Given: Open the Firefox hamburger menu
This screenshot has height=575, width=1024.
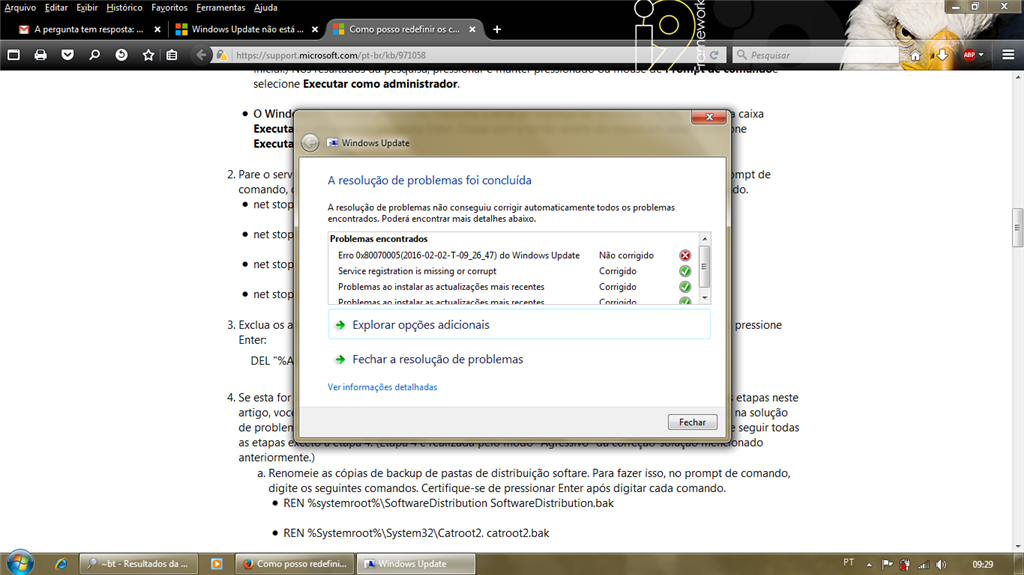Looking at the screenshot, I should click(x=1008, y=55).
